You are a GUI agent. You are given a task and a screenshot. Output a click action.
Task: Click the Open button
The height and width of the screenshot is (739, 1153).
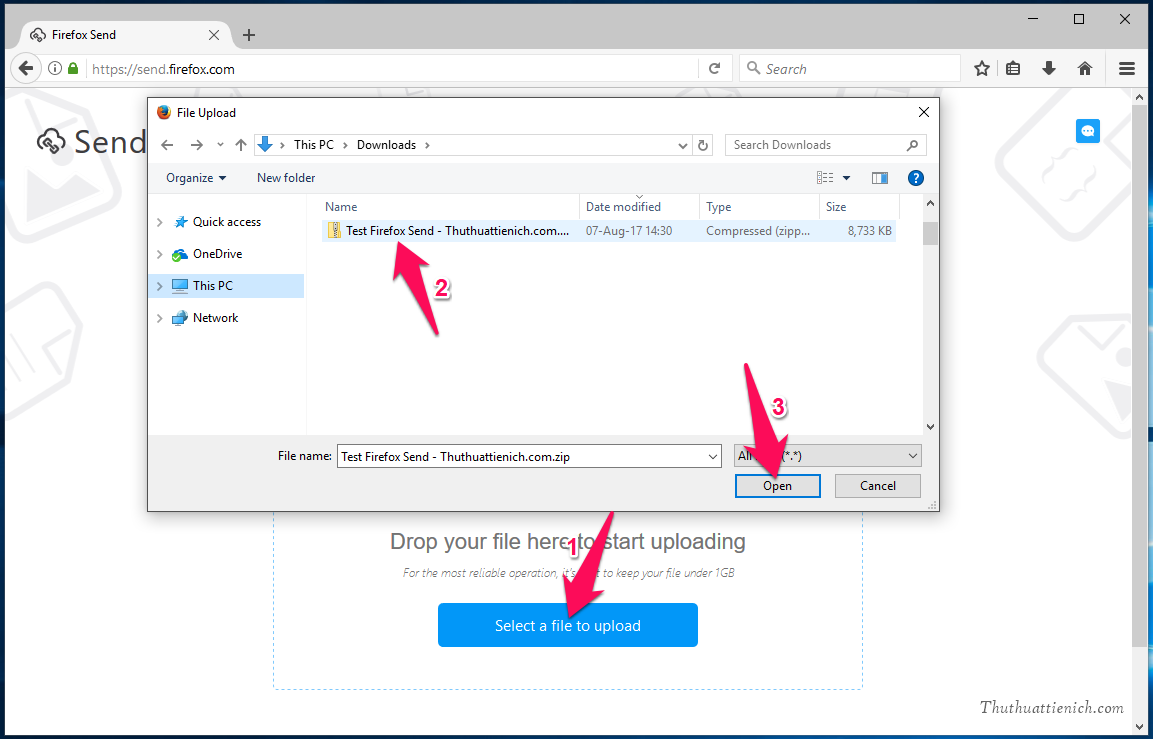pos(777,486)
